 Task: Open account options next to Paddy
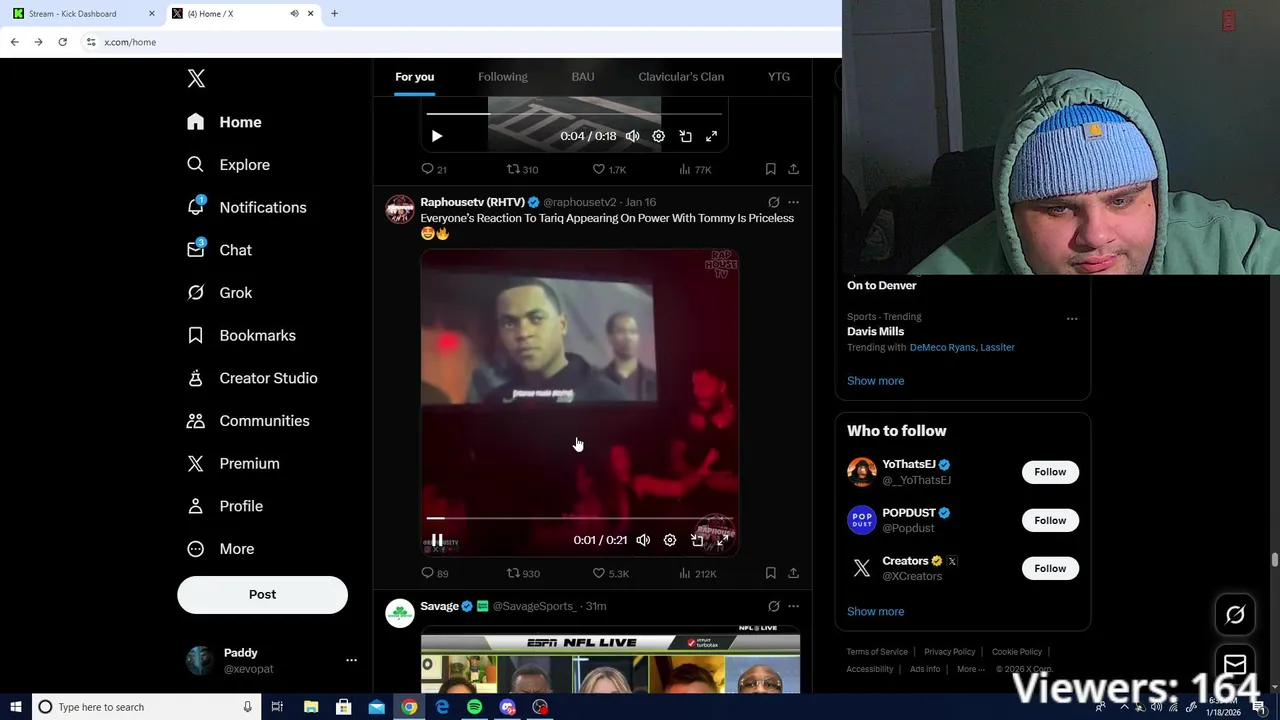[351, 660]
